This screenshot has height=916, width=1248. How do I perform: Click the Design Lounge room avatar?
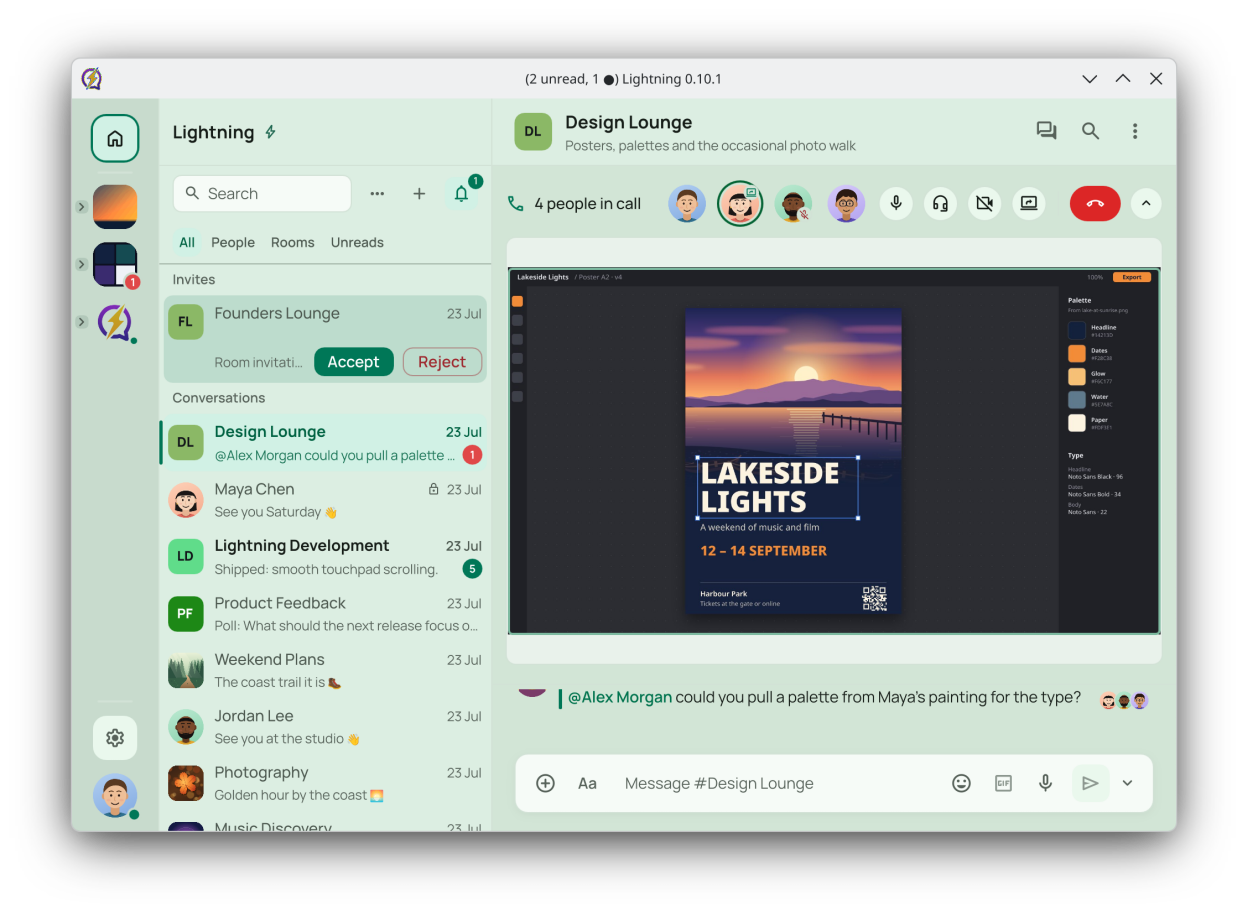tap(533, 132)
